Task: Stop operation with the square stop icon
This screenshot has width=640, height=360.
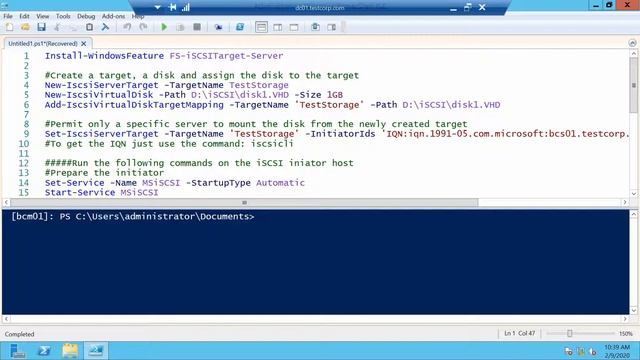Action: (197, 27)
